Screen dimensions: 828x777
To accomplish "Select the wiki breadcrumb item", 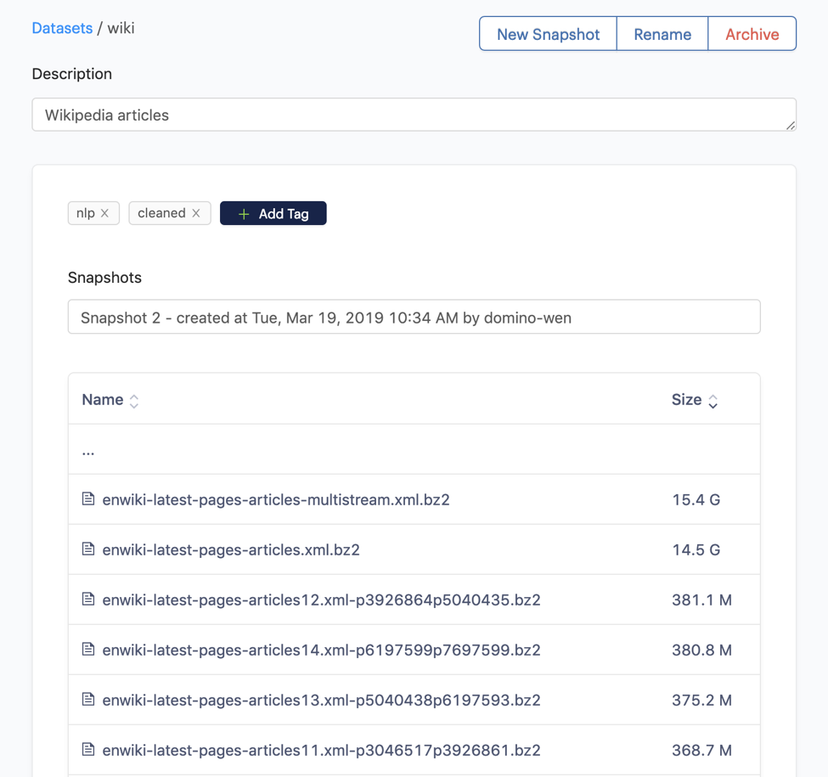I will pos(121,28).
